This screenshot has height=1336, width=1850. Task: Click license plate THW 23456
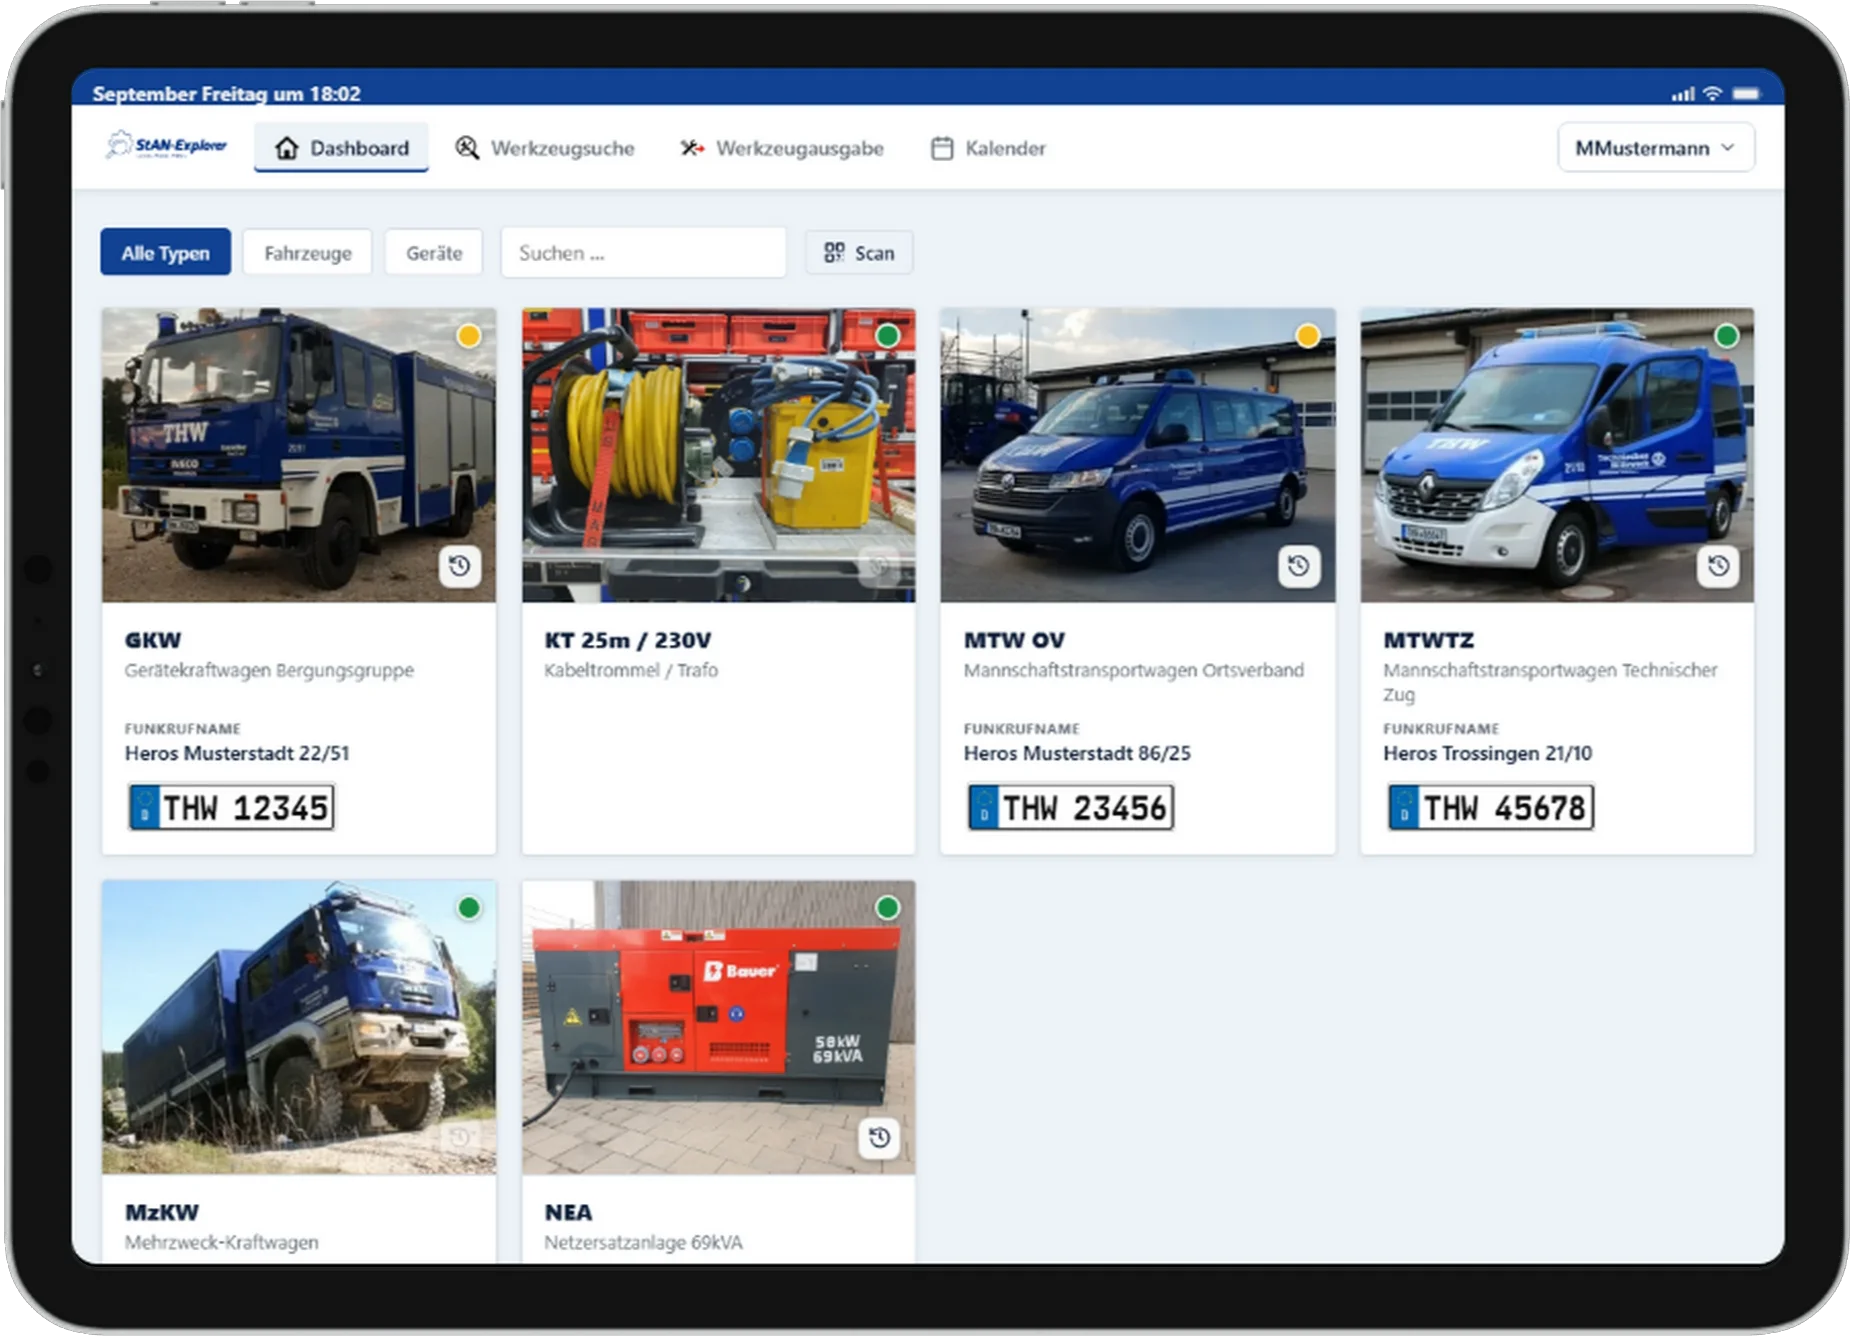click(1070, 807)
